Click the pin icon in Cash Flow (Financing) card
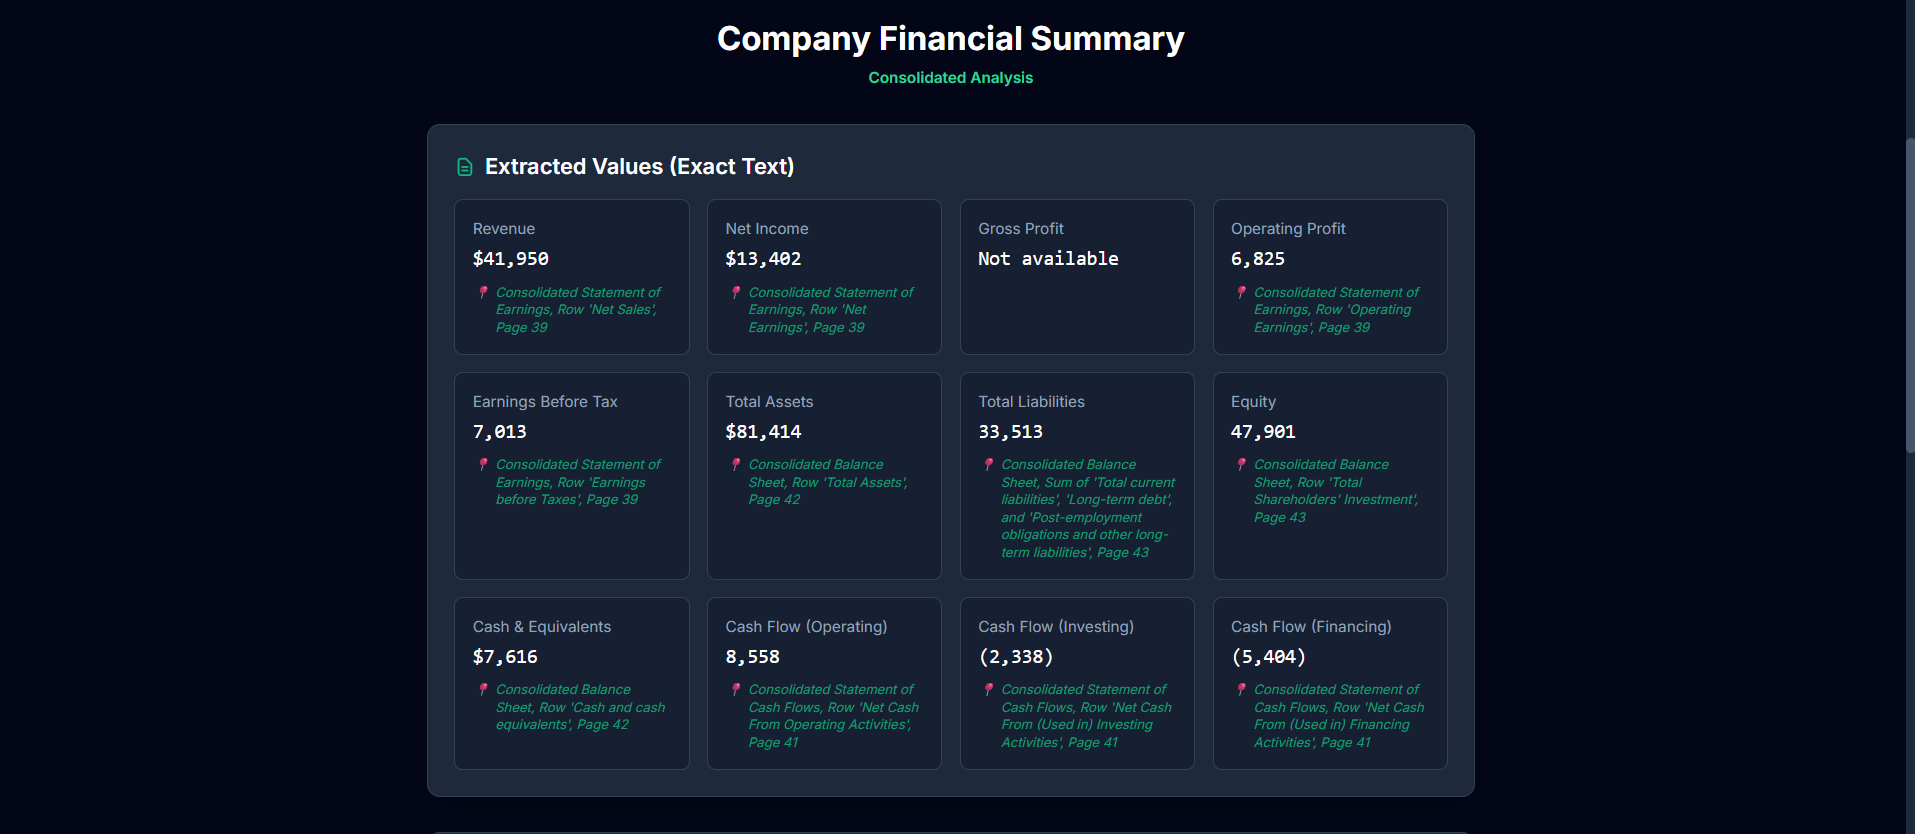Viewport: 1915px width, 834px height. click(x=1241, y=689)
